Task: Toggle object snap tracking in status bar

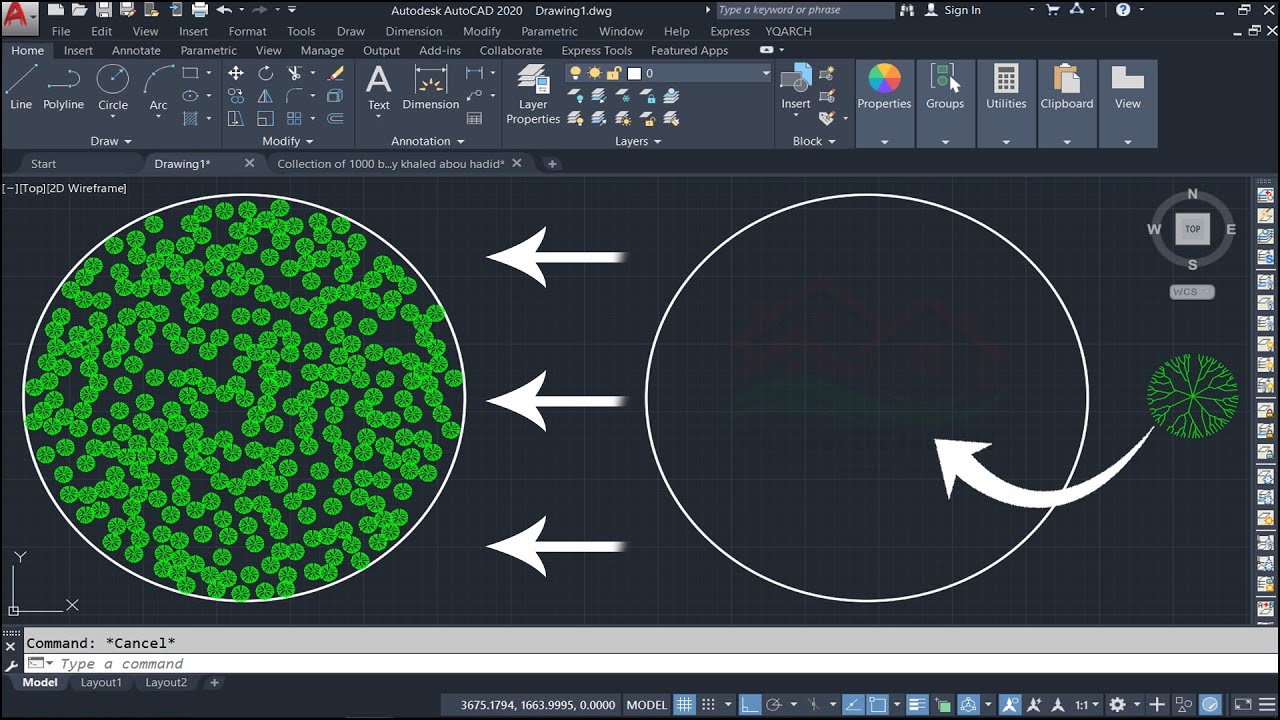Action: click(x=853, y=705)
